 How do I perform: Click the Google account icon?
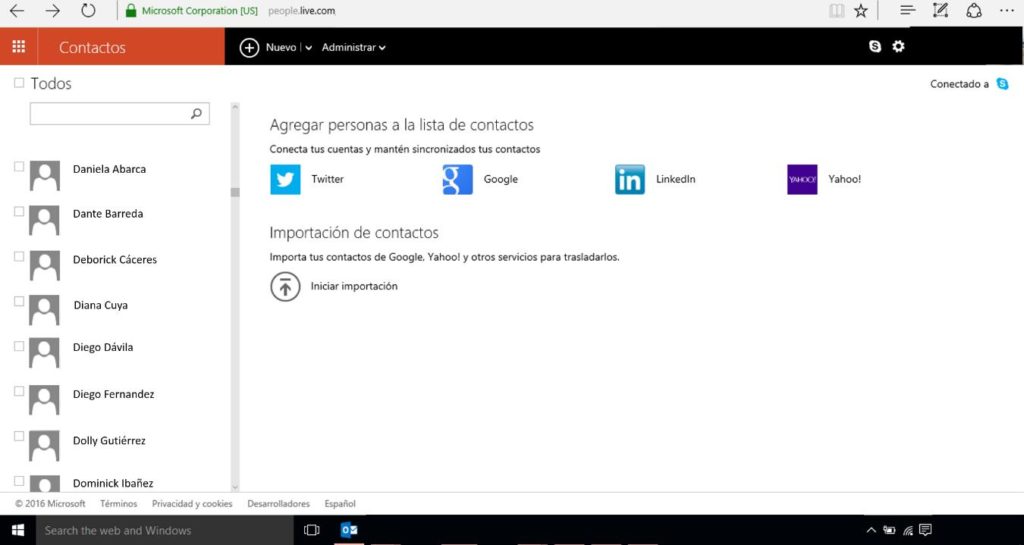458,179
